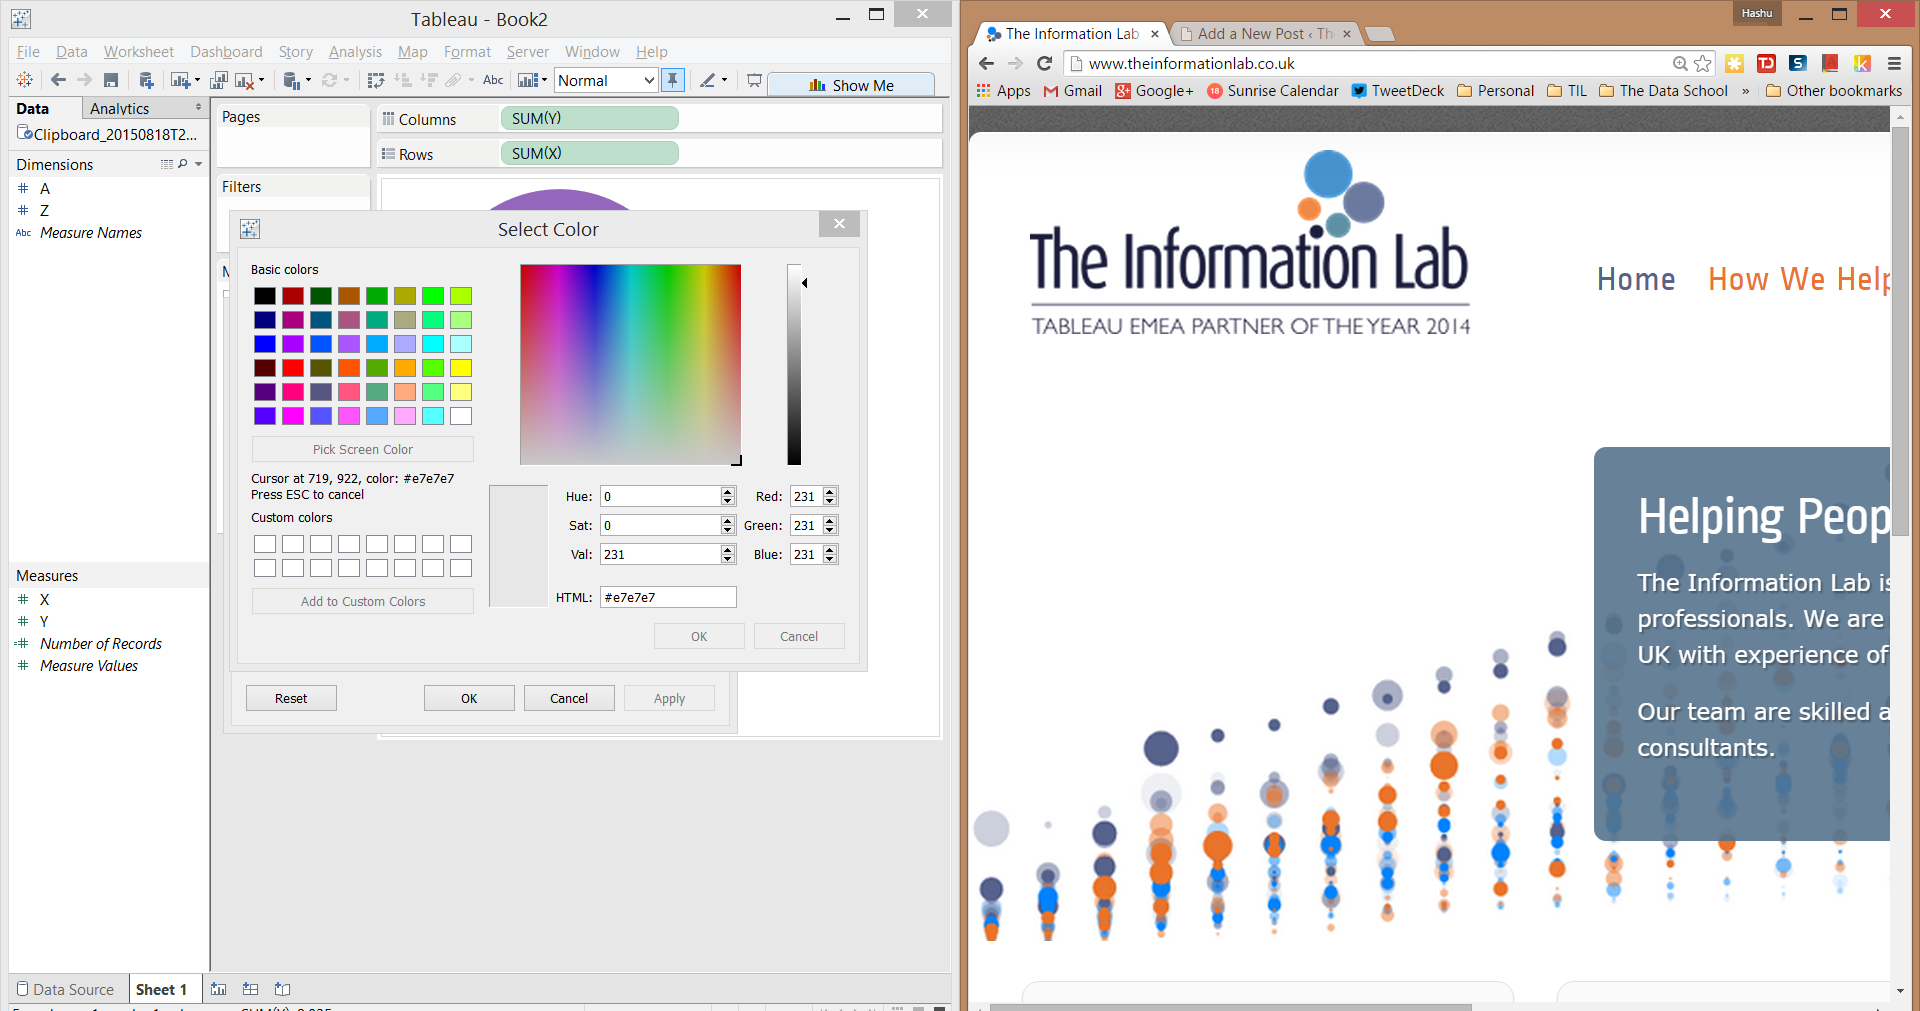
Task: Click the new story tab icon
Action: pyautogui.click(x=283, y=989)
